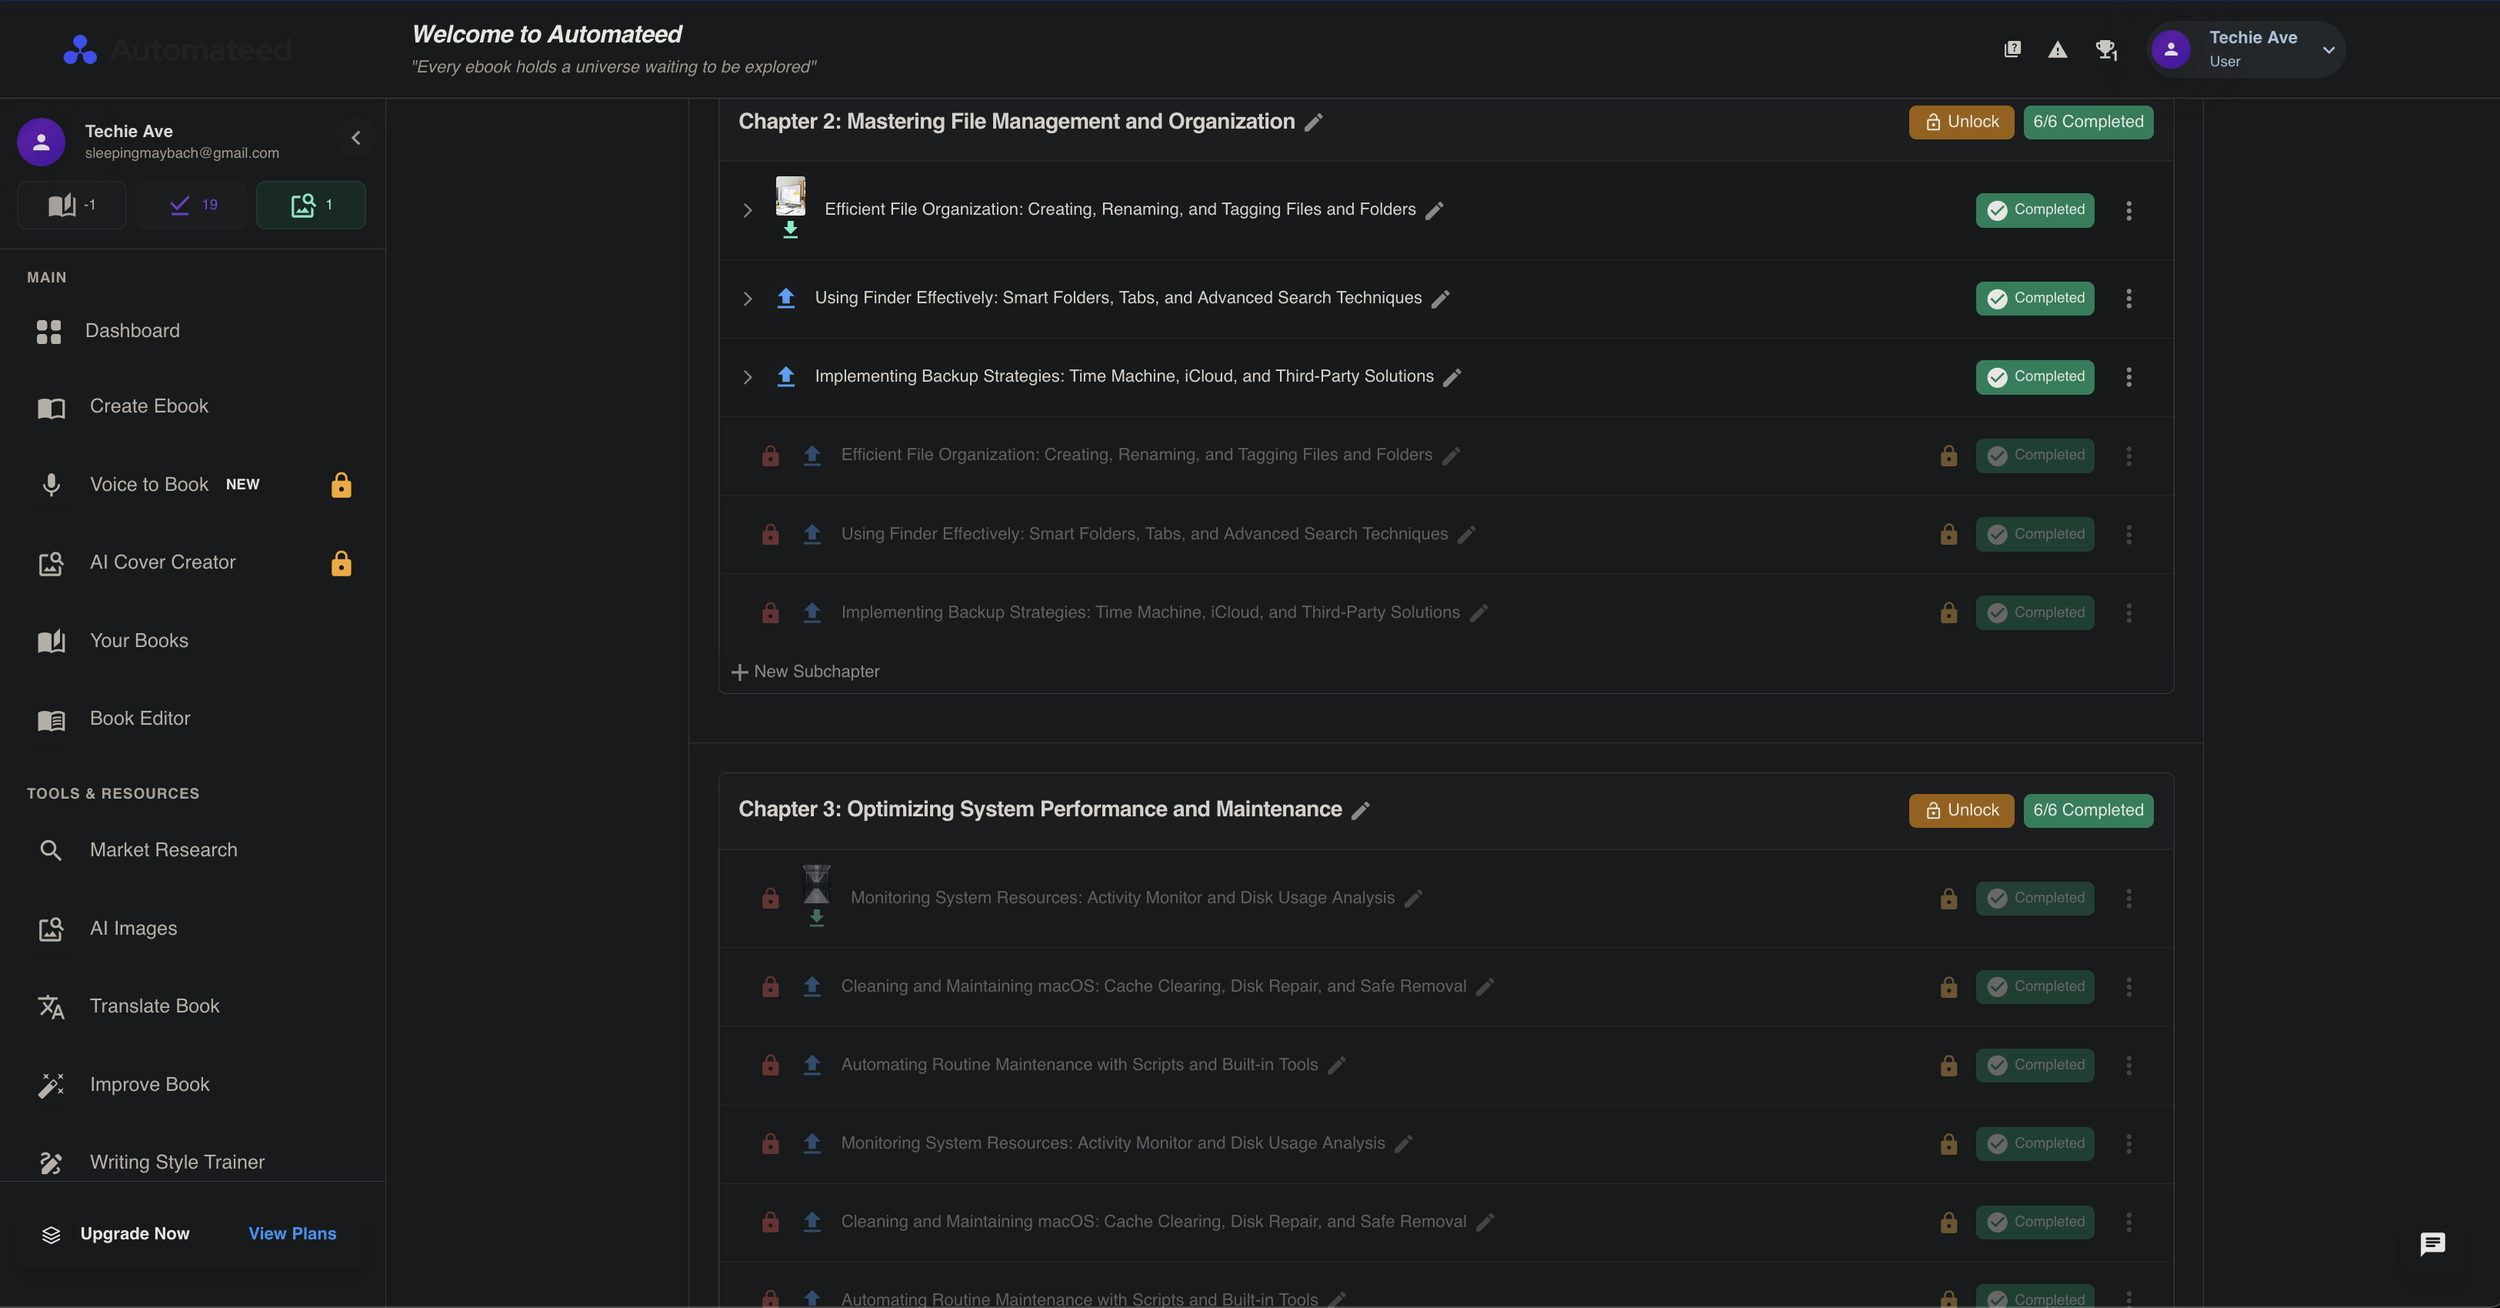Viewport: 2500px width, 1308px height.
Task: Open the AI Images tool
Action: pyautogui.click(x=134, y=928)
